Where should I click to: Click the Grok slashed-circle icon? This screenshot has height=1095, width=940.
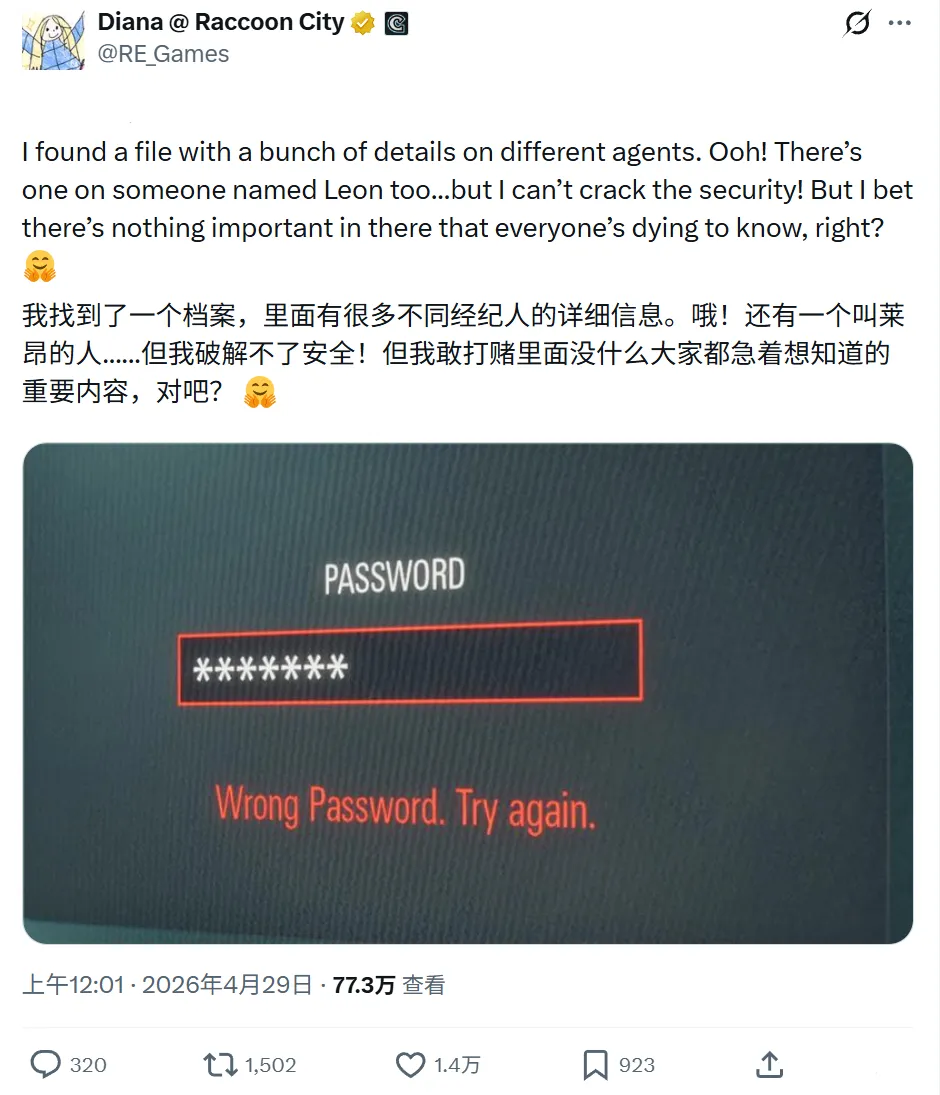[857, 23]
